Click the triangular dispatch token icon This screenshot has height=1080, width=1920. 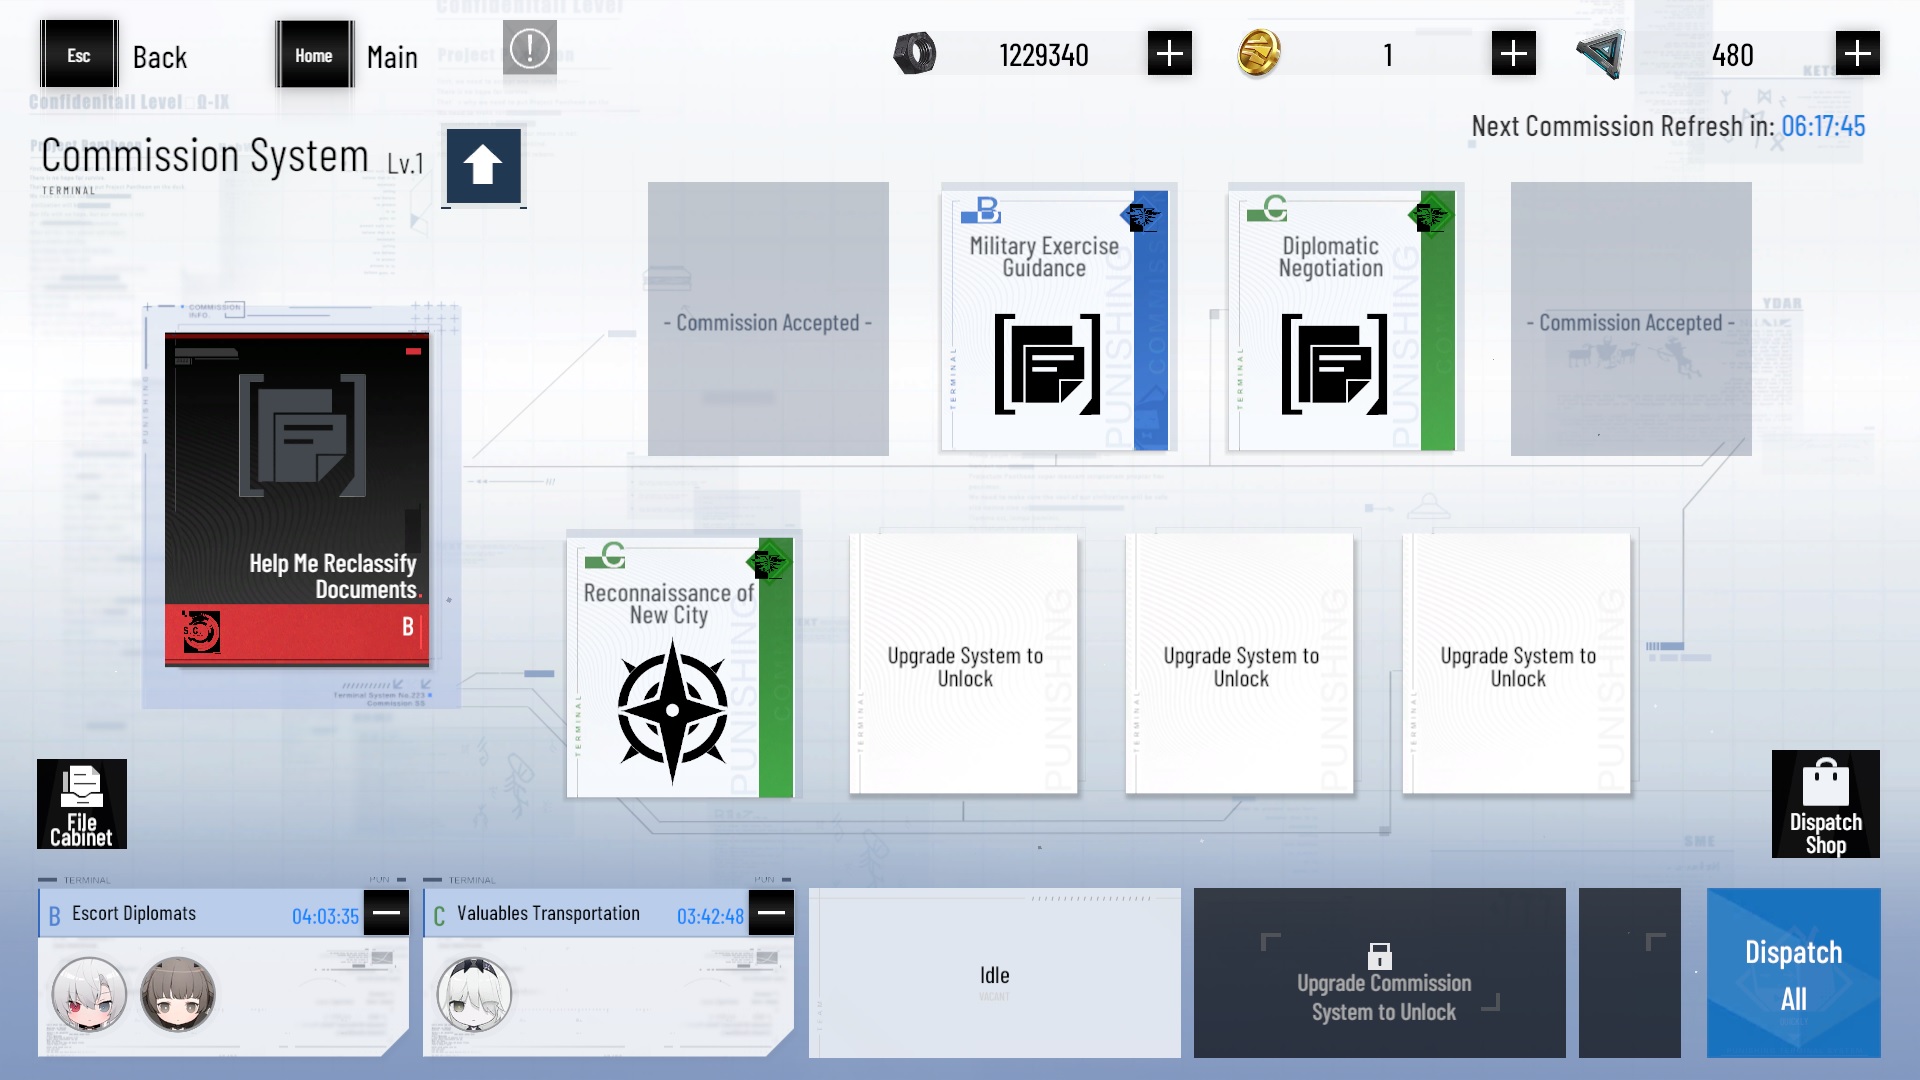(1601, 54)
